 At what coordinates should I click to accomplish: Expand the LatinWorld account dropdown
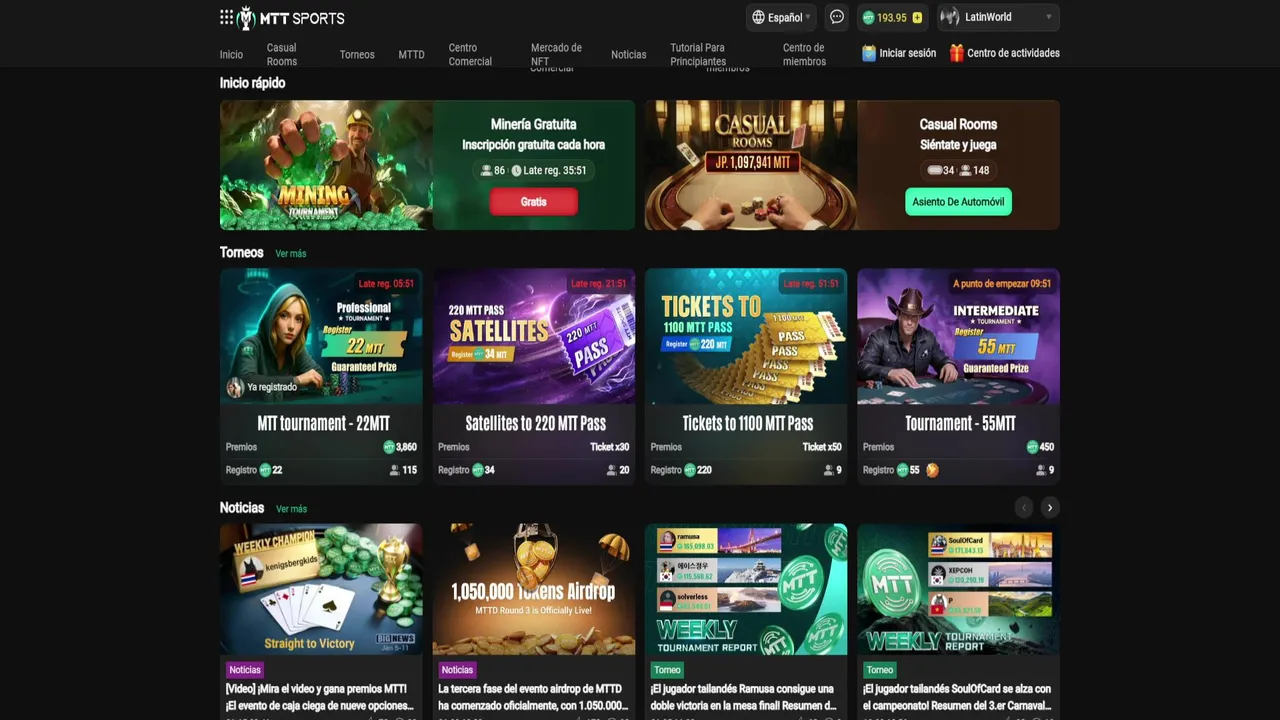(x=1048, y=17)
